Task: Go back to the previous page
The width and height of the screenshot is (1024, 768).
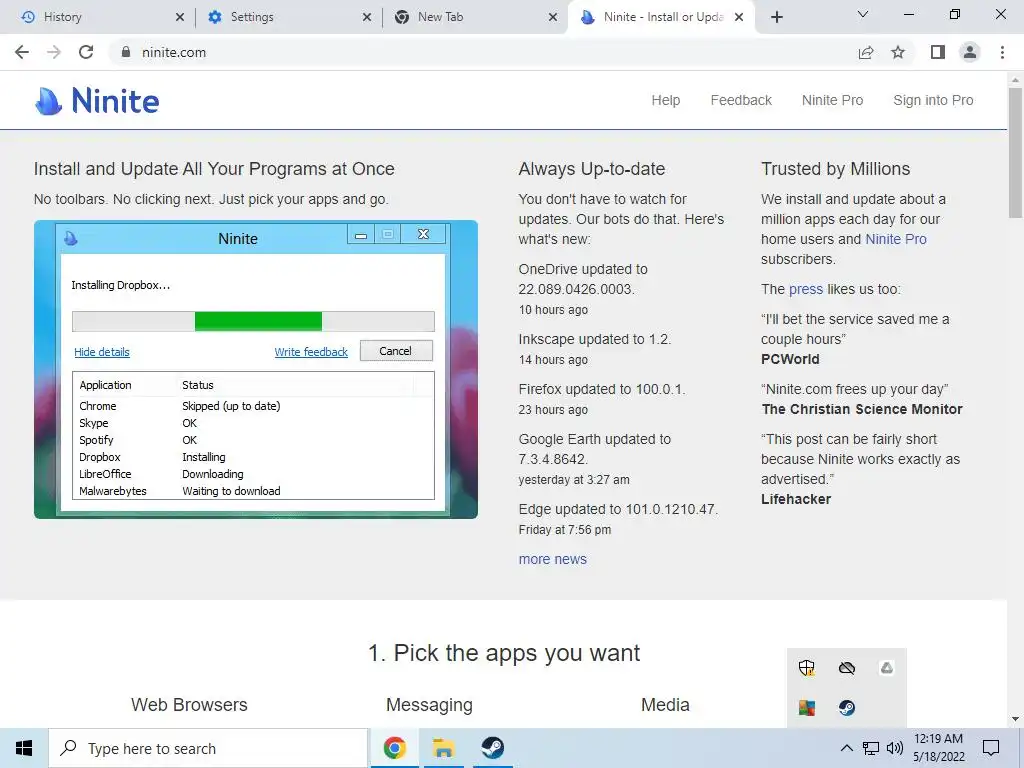Action: pos(22,52)
